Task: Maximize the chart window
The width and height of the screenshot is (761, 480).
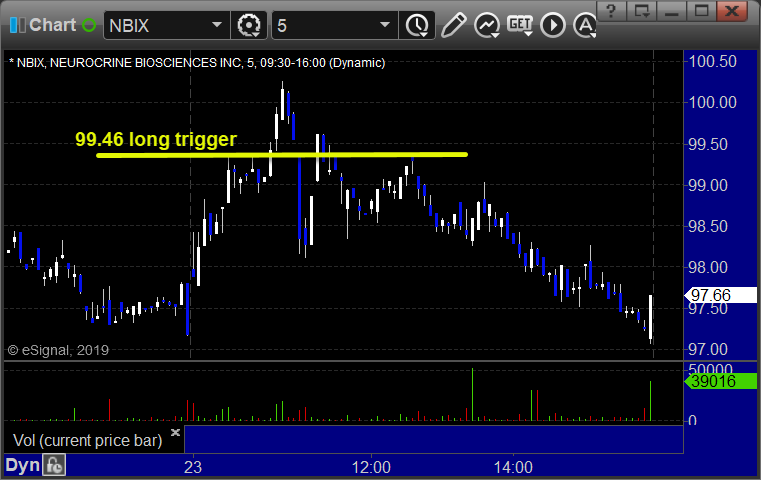Action: pyautogui.click(x=701, y=11)
